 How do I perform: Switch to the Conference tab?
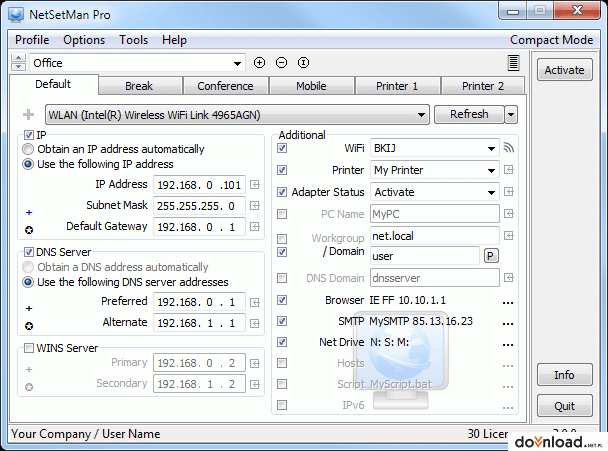[x=225, y=86]
